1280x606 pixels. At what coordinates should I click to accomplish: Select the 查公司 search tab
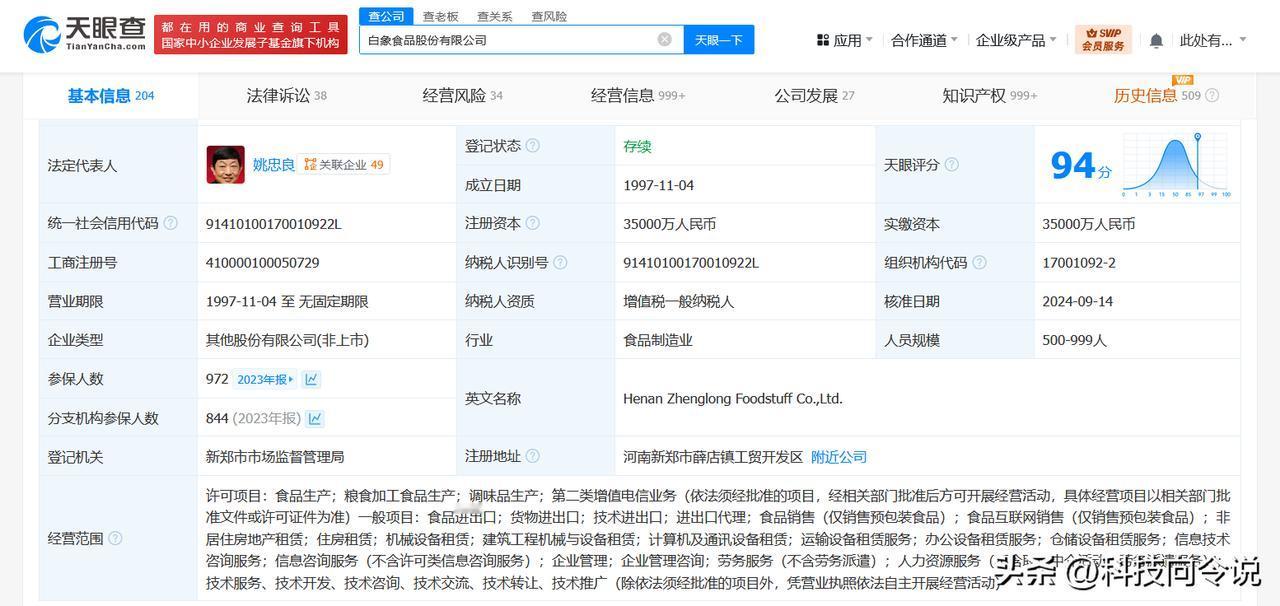pos(386,16)
